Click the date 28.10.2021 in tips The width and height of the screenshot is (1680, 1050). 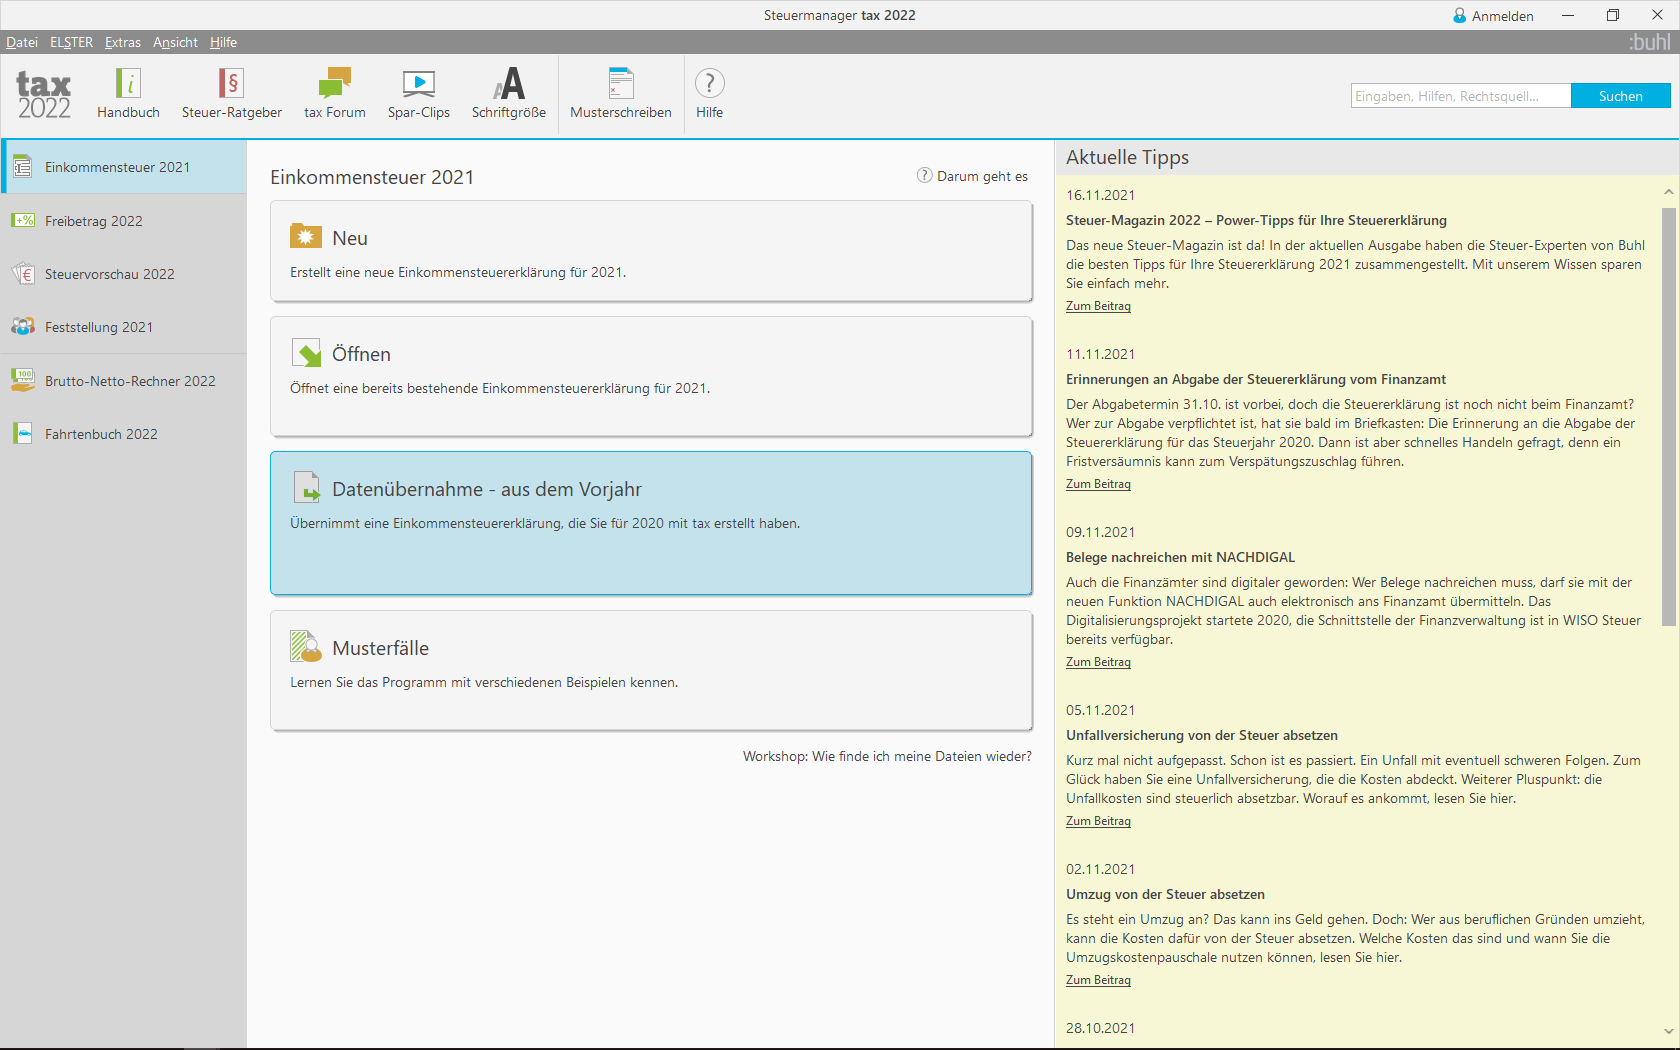coord(1100,1028)
